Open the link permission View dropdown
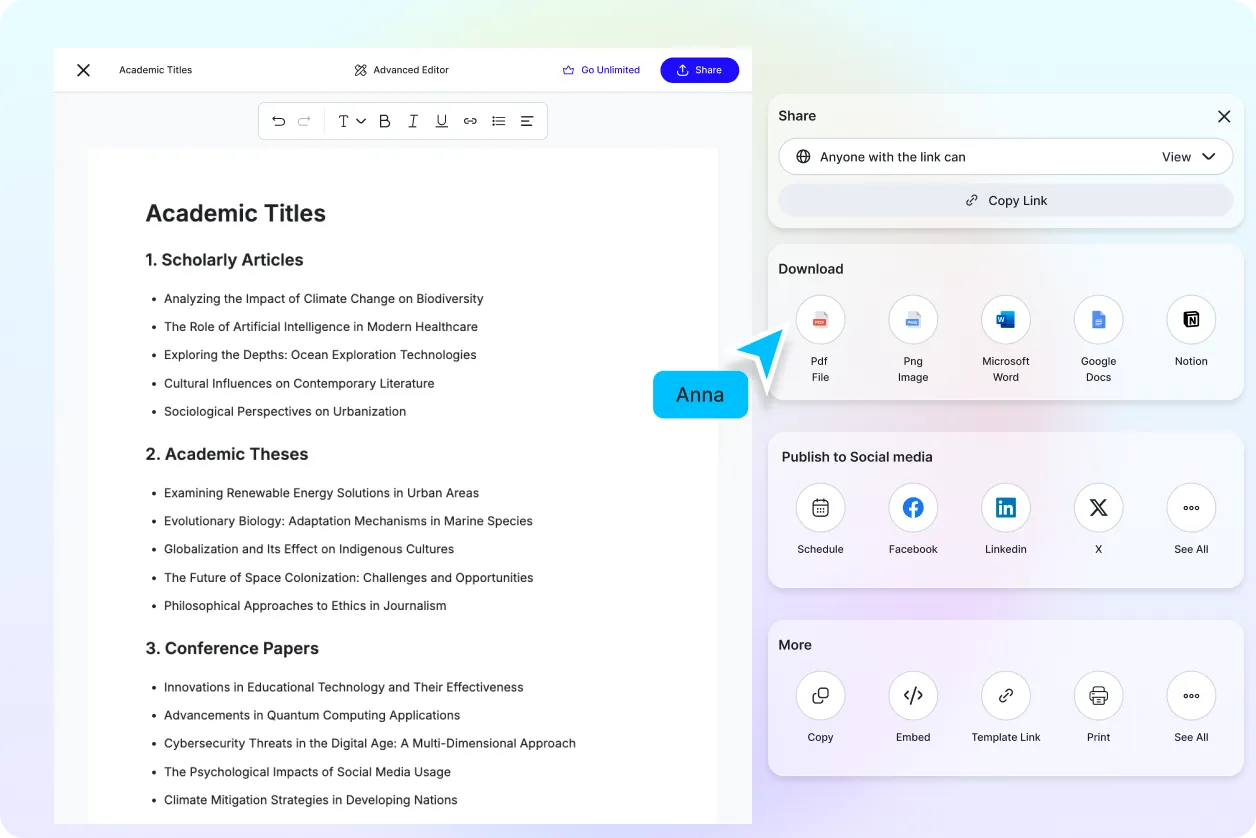Viewport: 1256px width, 838px height. coord(1188,156)
